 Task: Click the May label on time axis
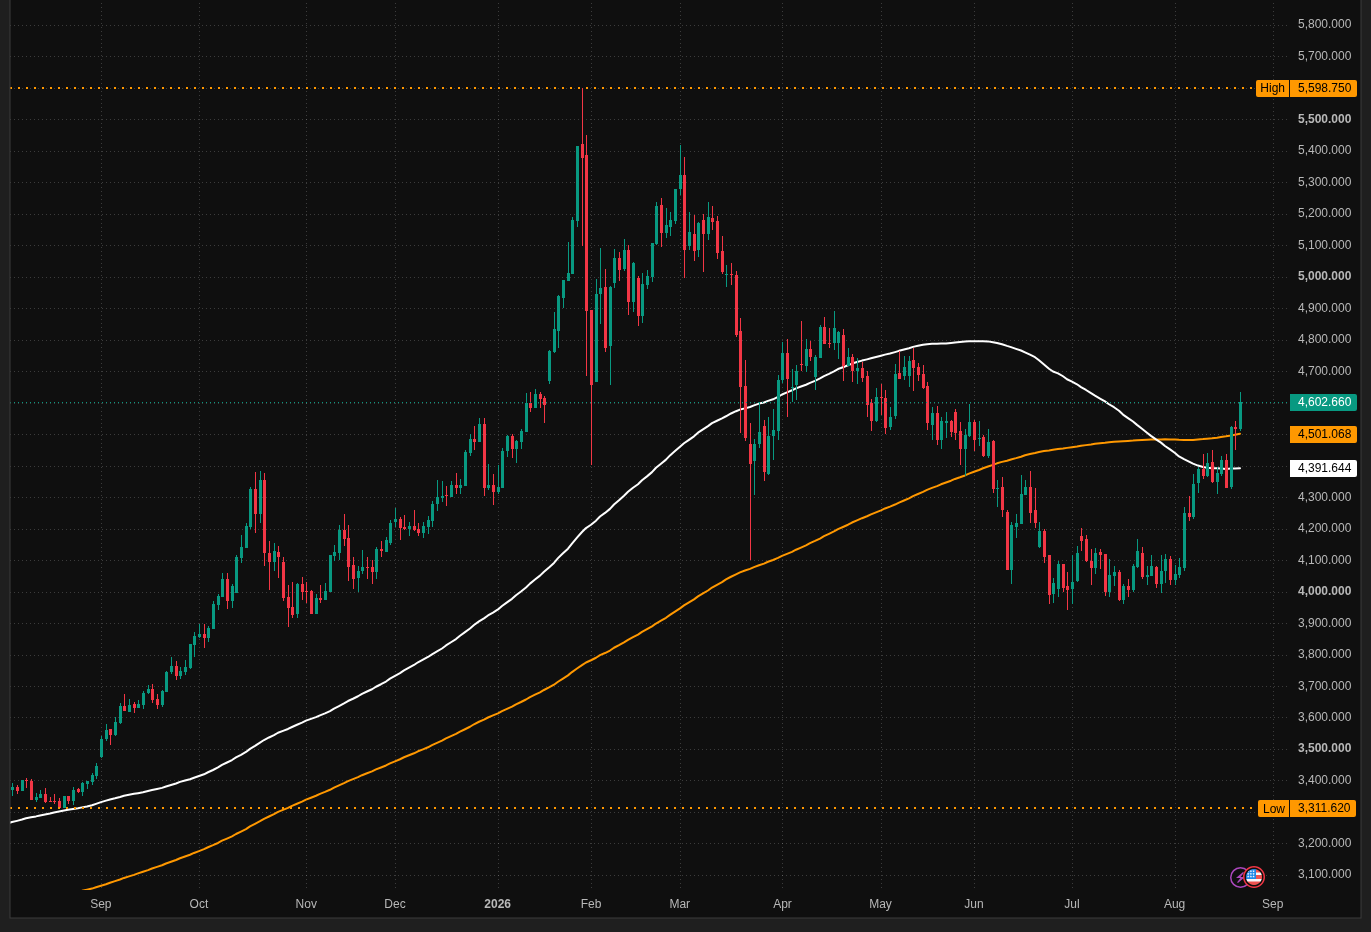(880, 904)
